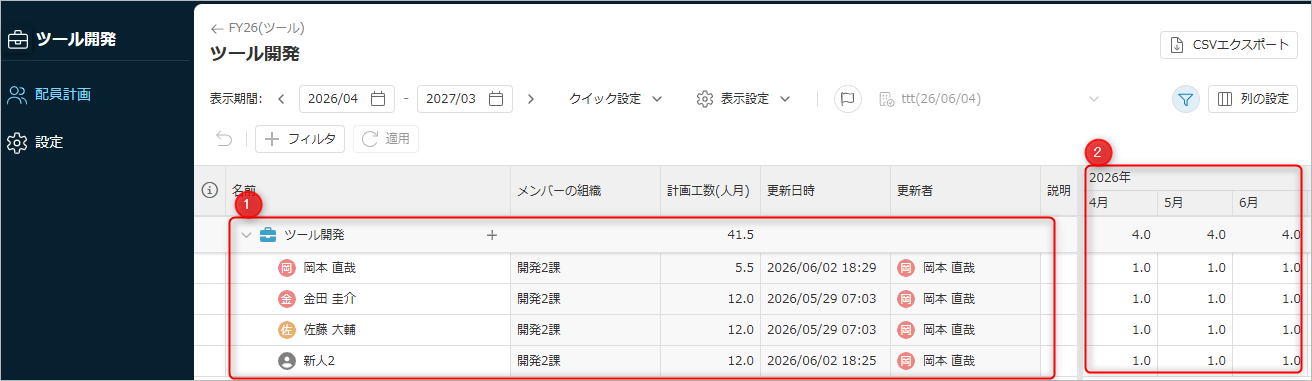Click the flag icon button
Viewport: 1312px width, 381px height.
click(848, 99)
